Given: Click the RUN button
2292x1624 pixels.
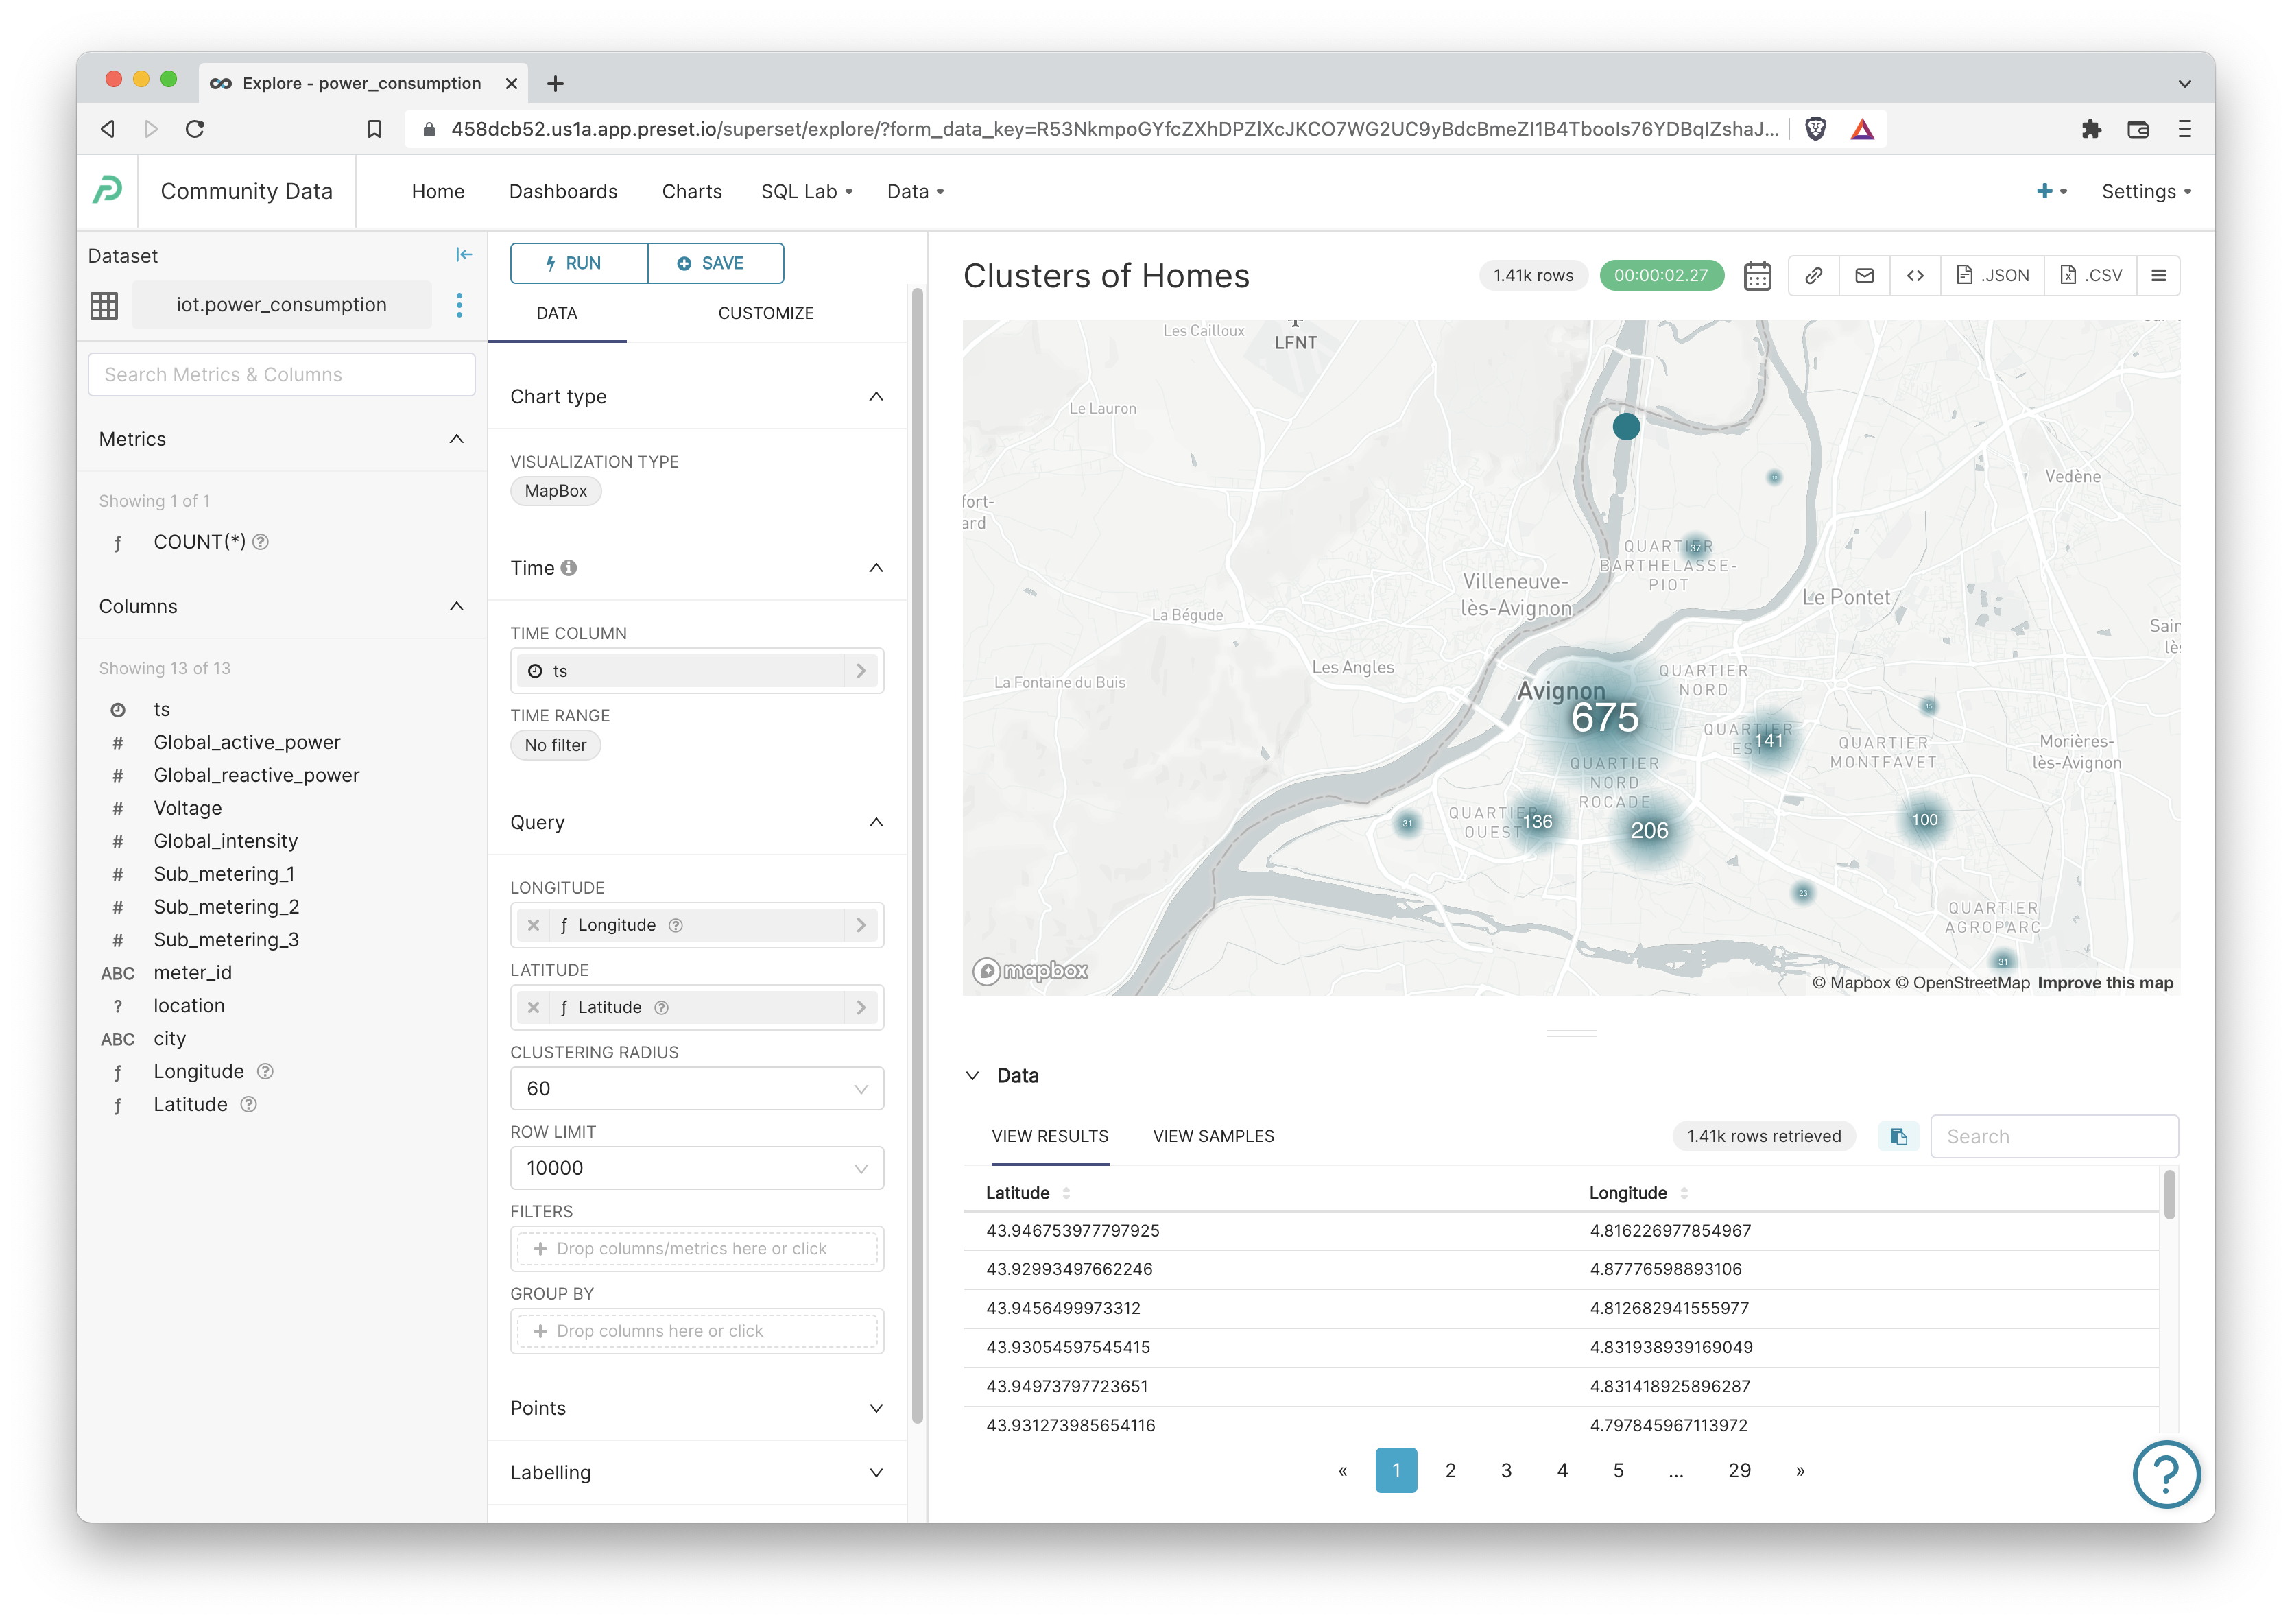Looking at the screenshot, I should pos(578,263).
